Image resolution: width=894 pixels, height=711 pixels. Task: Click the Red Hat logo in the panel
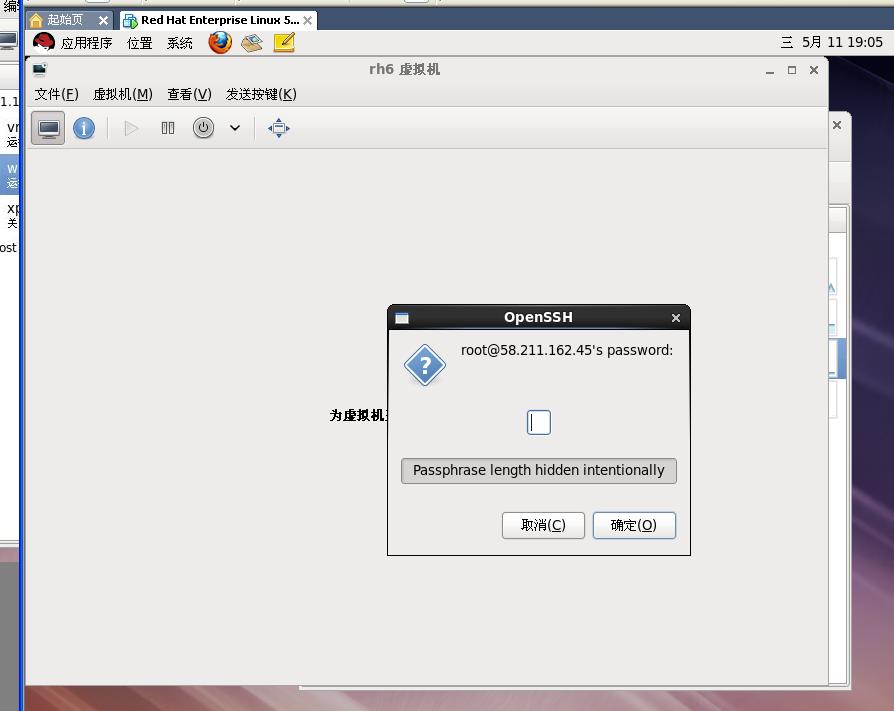coord(44,43)
